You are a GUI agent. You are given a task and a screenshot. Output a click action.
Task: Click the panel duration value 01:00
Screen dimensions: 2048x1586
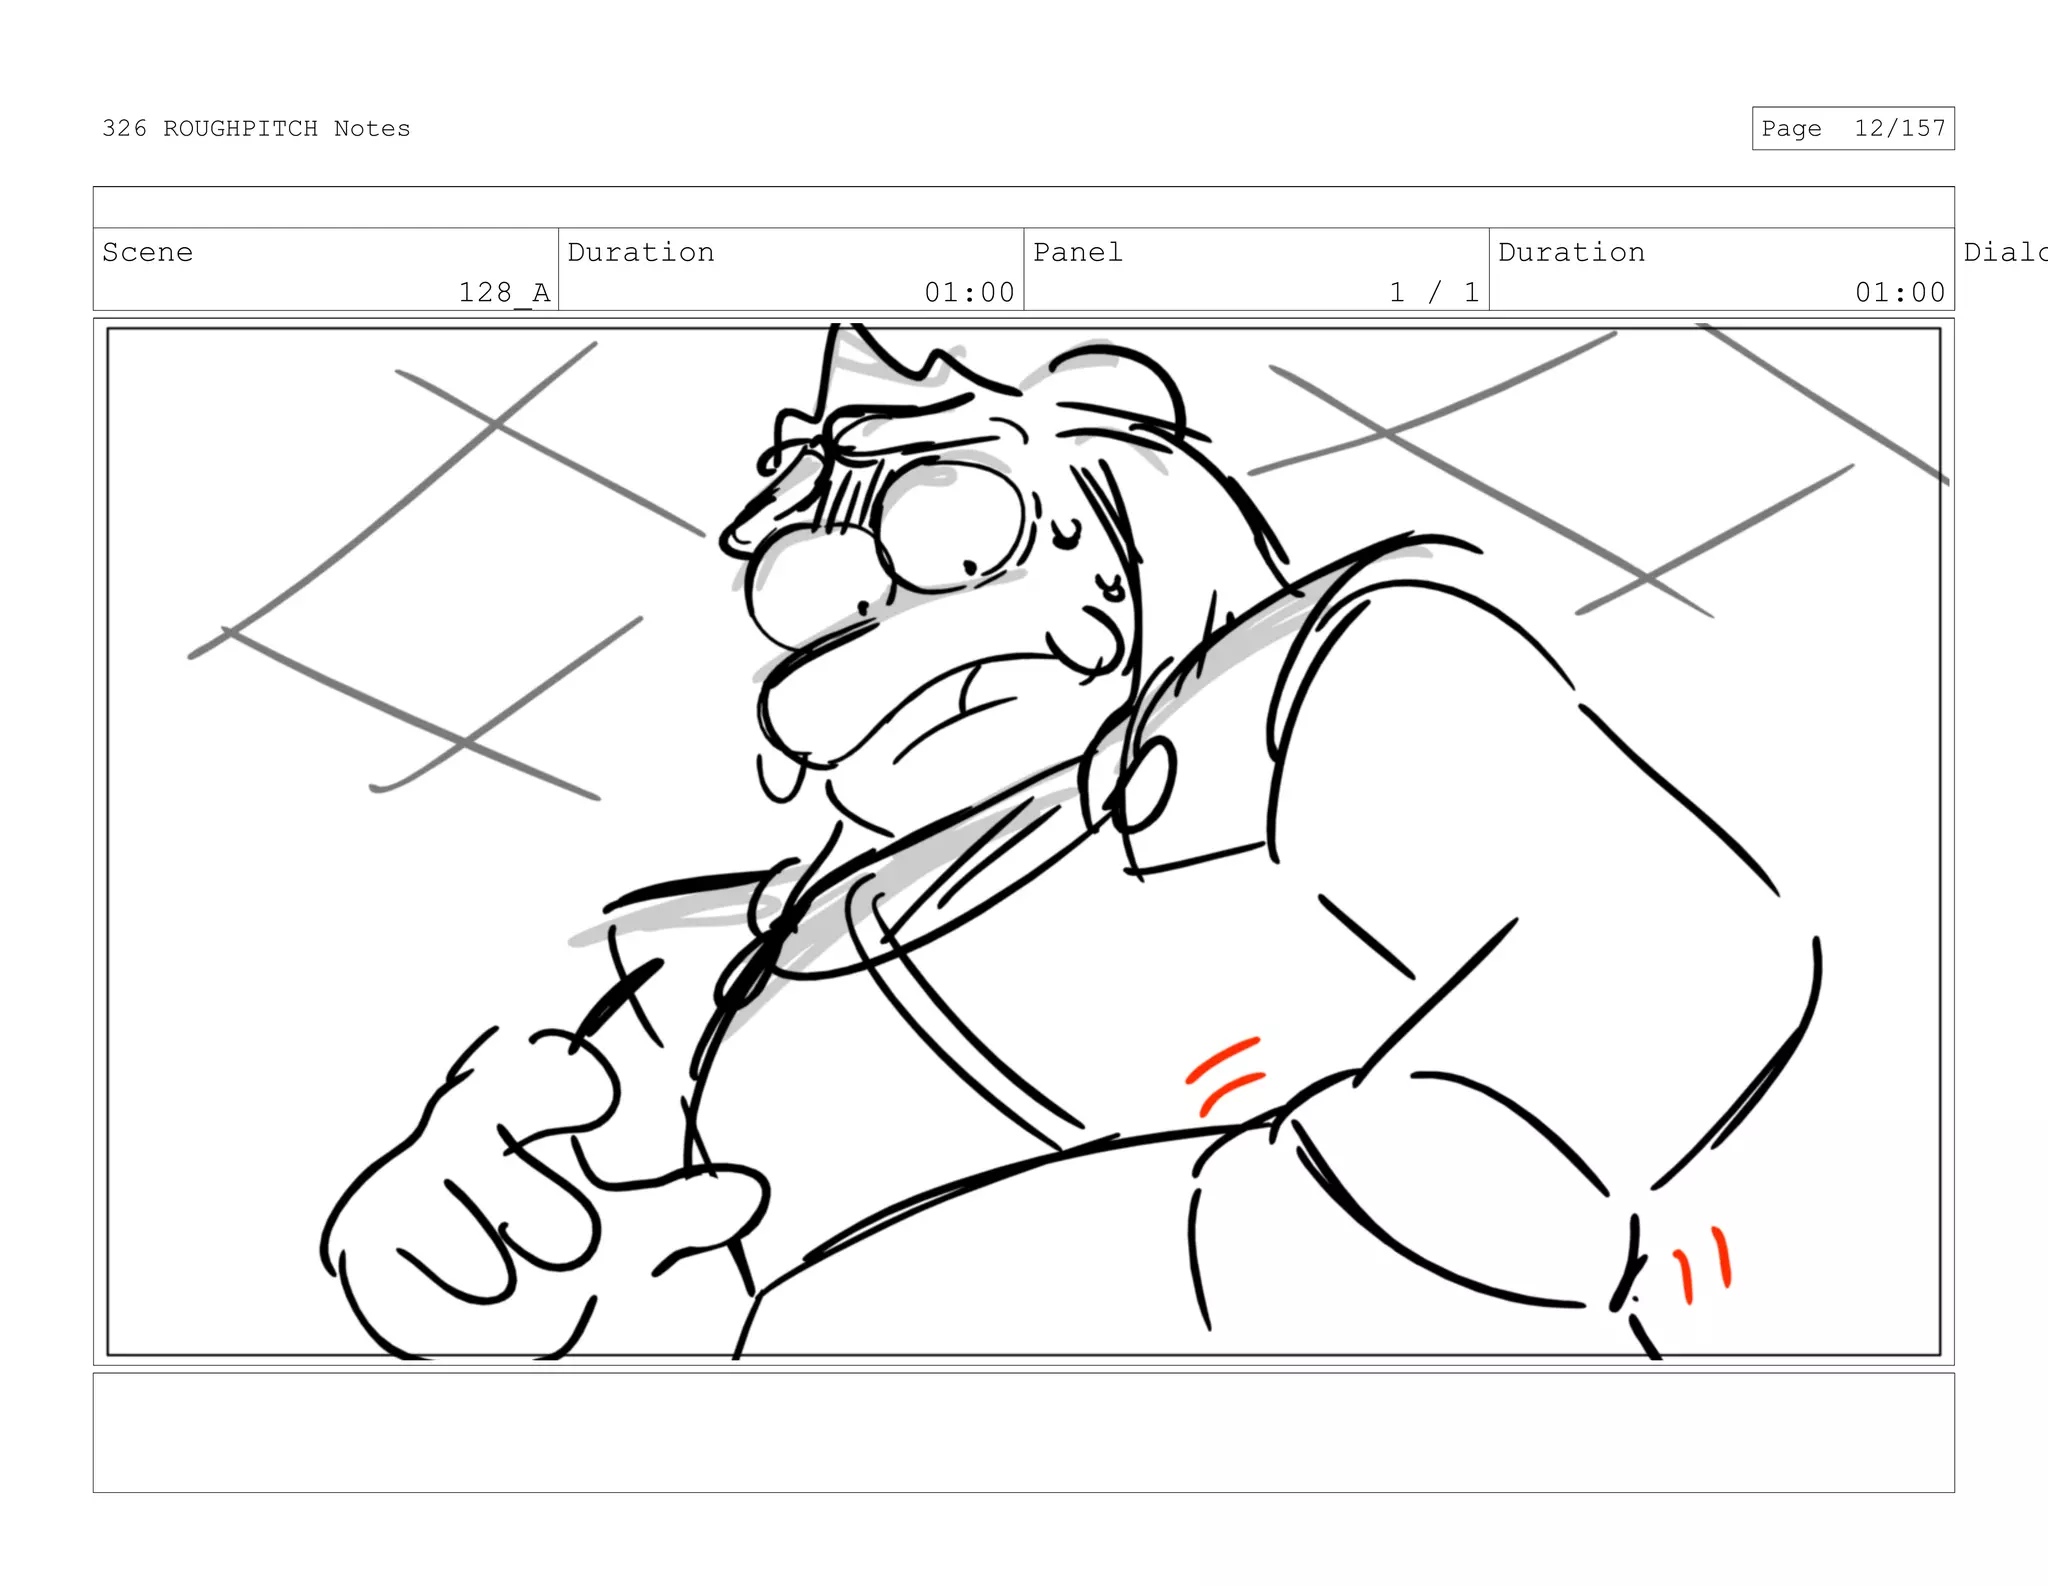(1899, 292)
